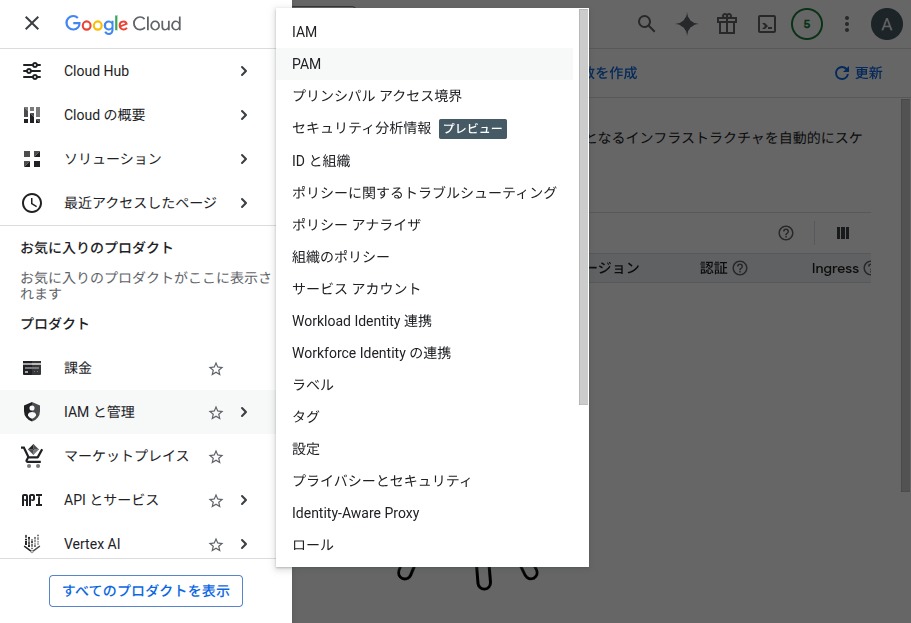The width and height of the screenshot is (911, 623).
Task: Click the account avatar A
Action: tap(887, 24)
